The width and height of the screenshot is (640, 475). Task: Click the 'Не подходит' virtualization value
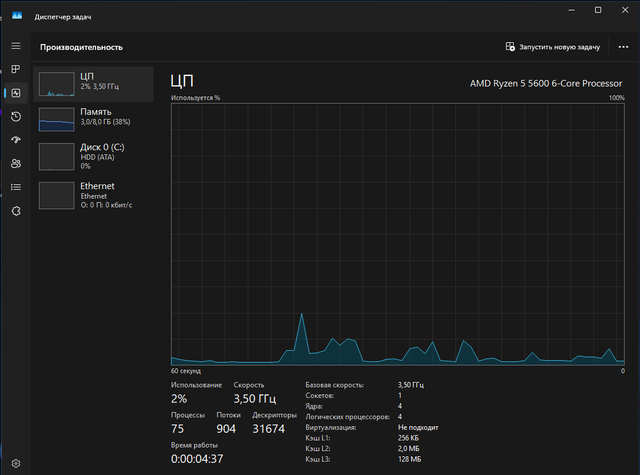(418, 427)
